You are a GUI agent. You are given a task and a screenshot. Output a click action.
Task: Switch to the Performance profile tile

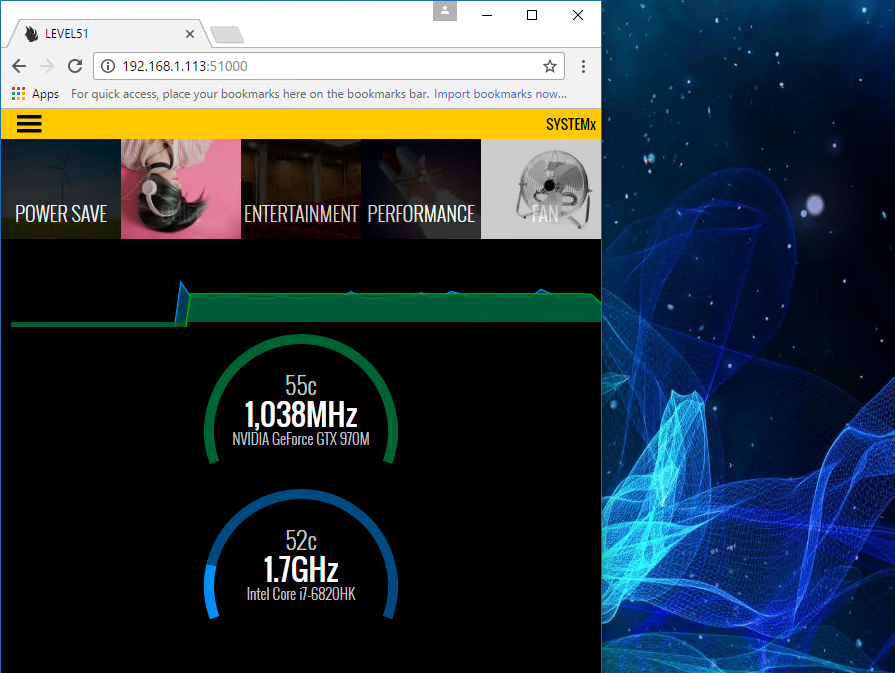click(x=421, y=189)
